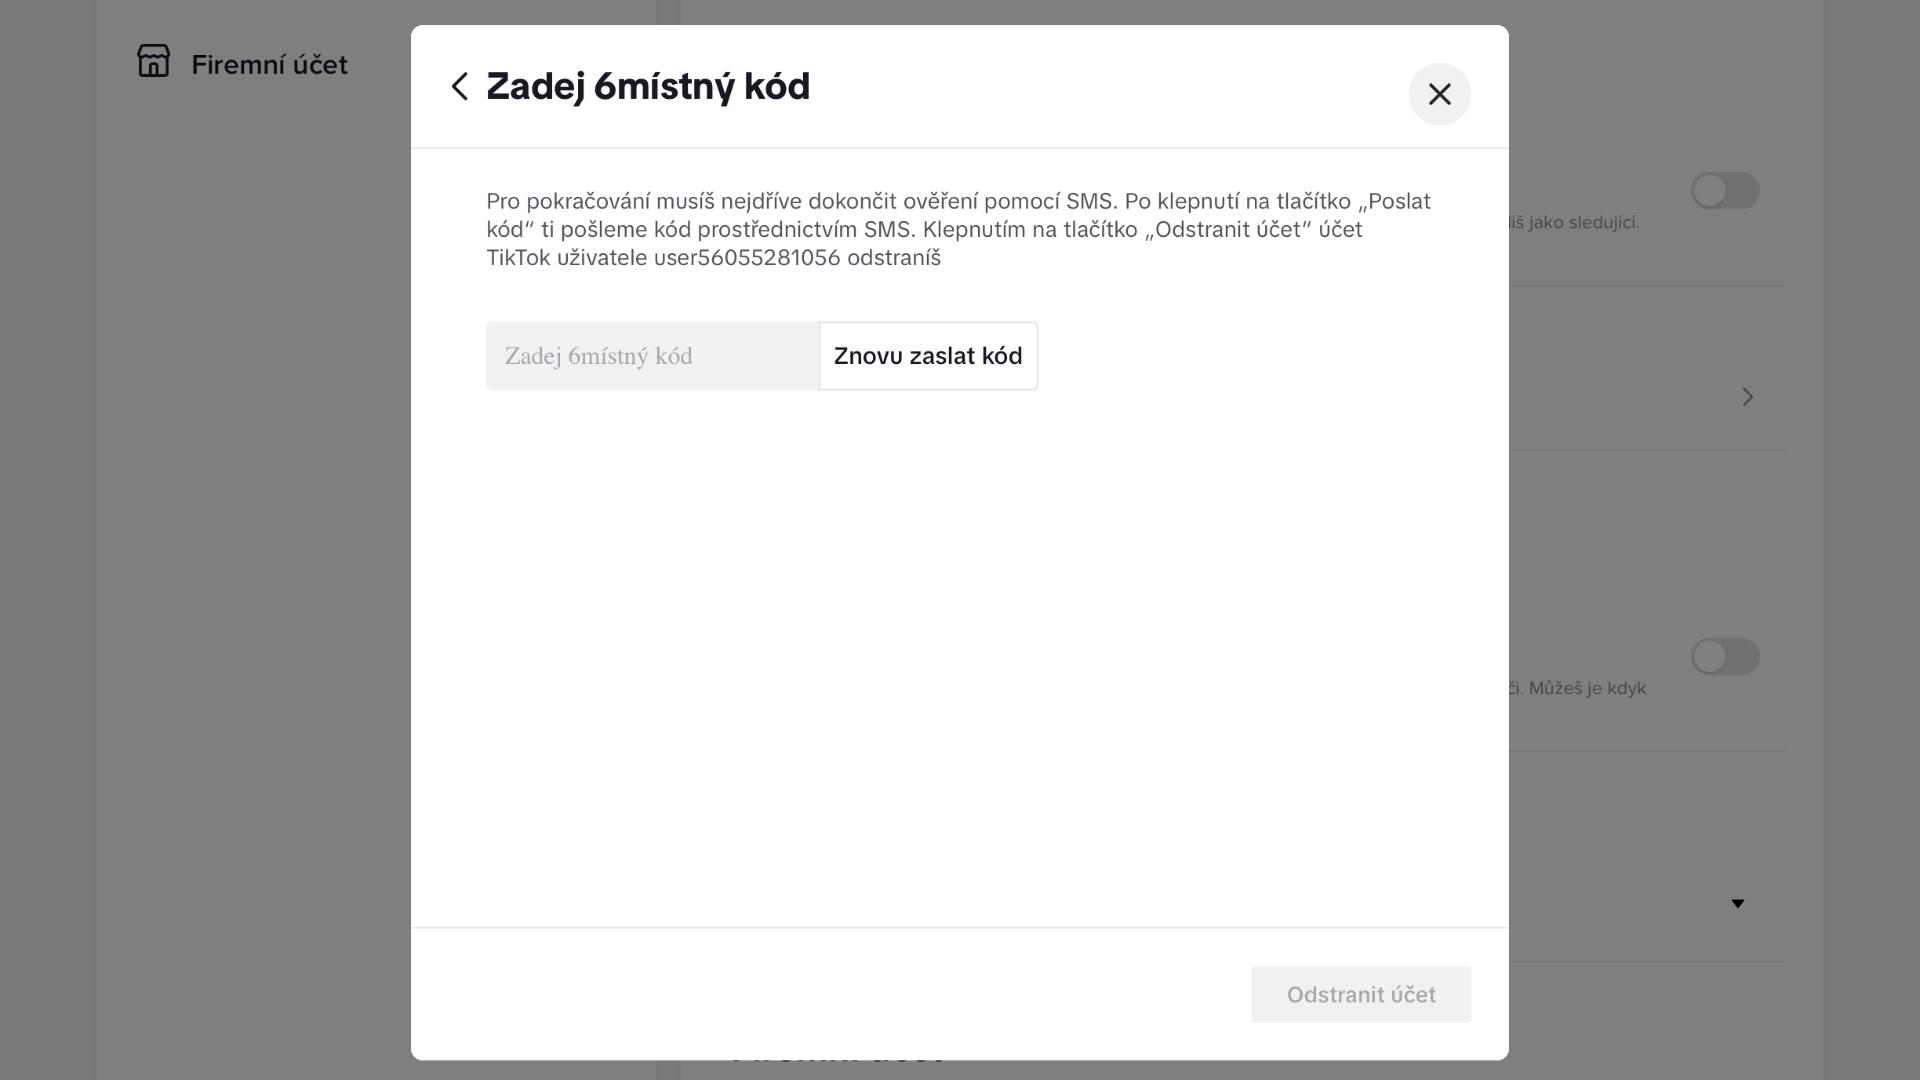Open the right-pointing chevron row in settings

pyautogui.click(x=1747, y=397)
